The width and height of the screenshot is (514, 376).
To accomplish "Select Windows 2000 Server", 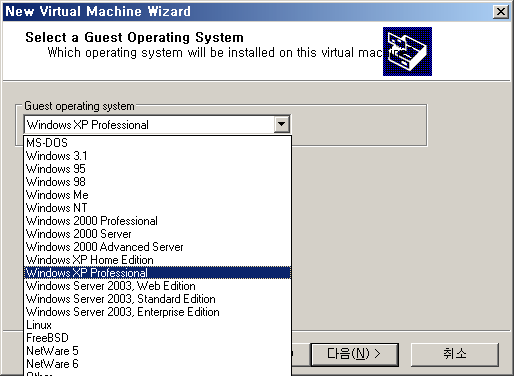I will [x=157, y=234].
